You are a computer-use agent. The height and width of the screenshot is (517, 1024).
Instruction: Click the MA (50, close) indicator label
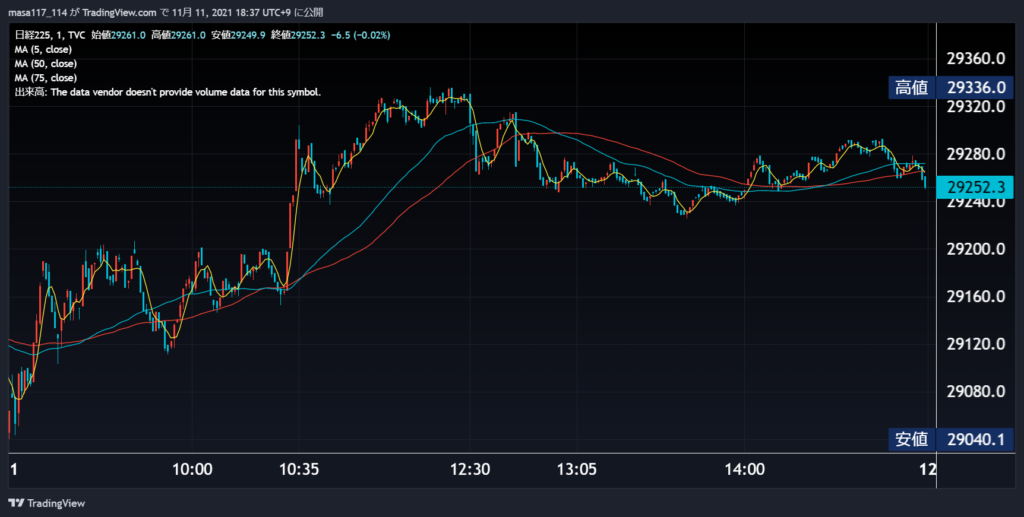point(46,64)
